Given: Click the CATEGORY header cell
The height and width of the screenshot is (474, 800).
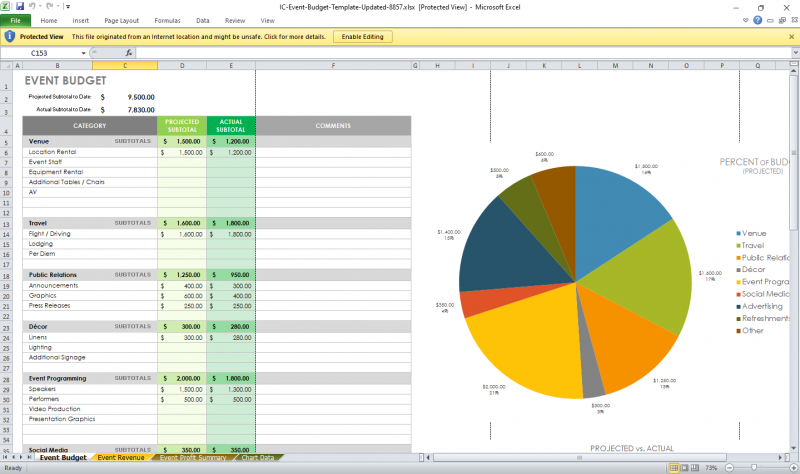Looking at the screenshot, I should pos(90,126).
